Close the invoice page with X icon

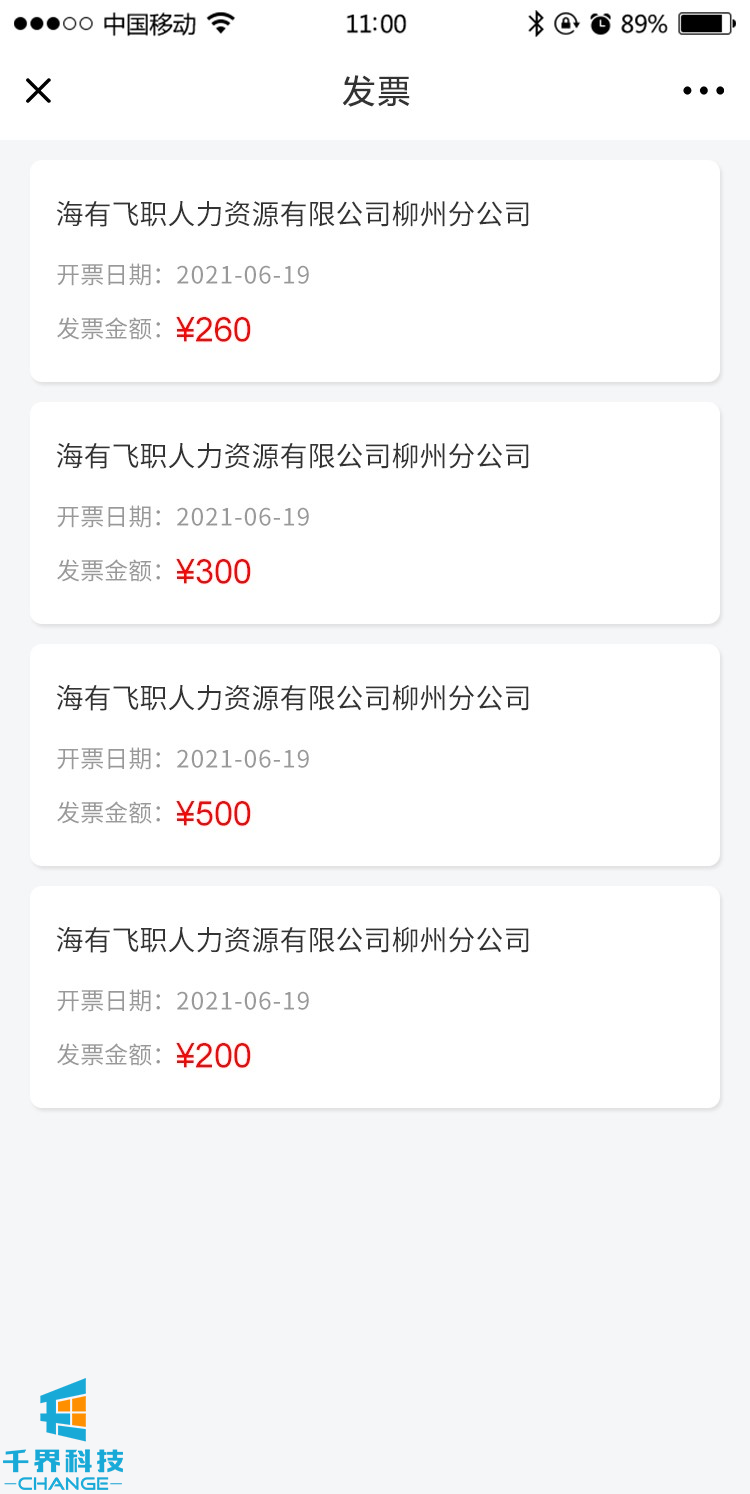point(38,91)
